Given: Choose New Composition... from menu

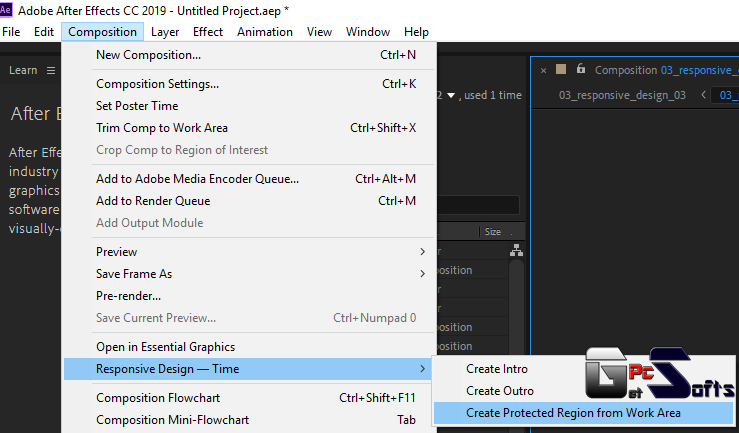Looking at the screenshot, I should click(x=249, y=55).
